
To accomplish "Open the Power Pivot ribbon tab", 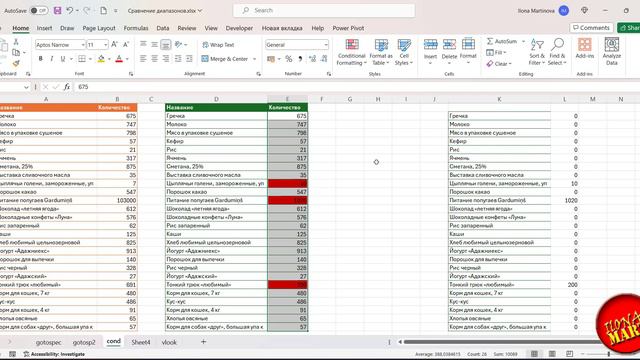I will (x=348, y=28).
